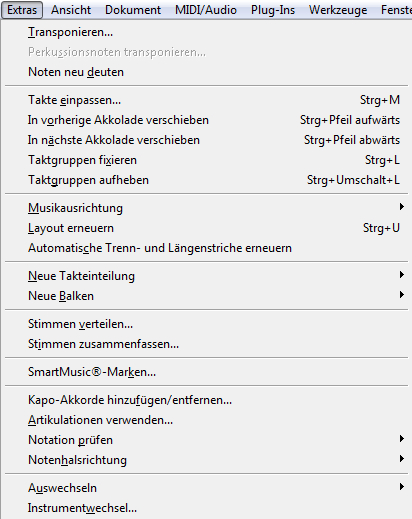Expand the Neue Balken submenu
Screen dimensions: 412x519
tap(206, 296)
